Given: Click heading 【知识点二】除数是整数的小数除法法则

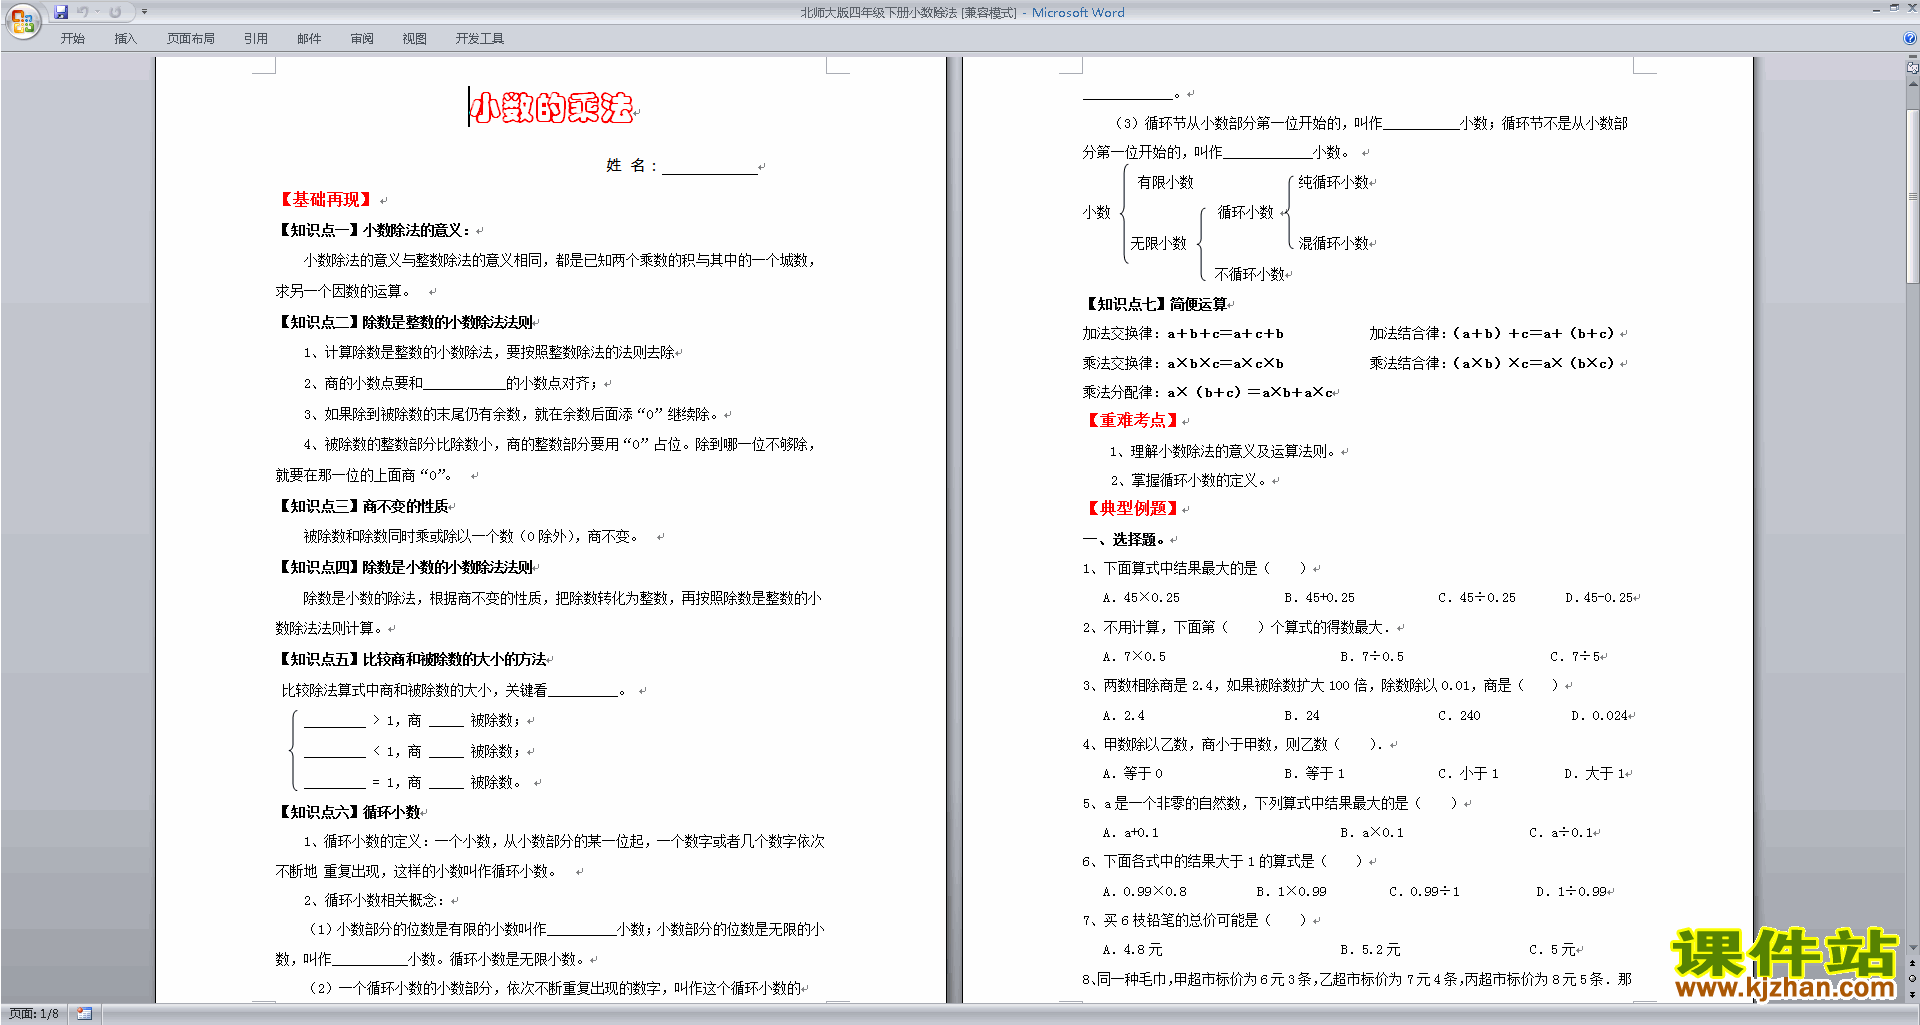Looking at the screenshot, I should click(405, 322).
